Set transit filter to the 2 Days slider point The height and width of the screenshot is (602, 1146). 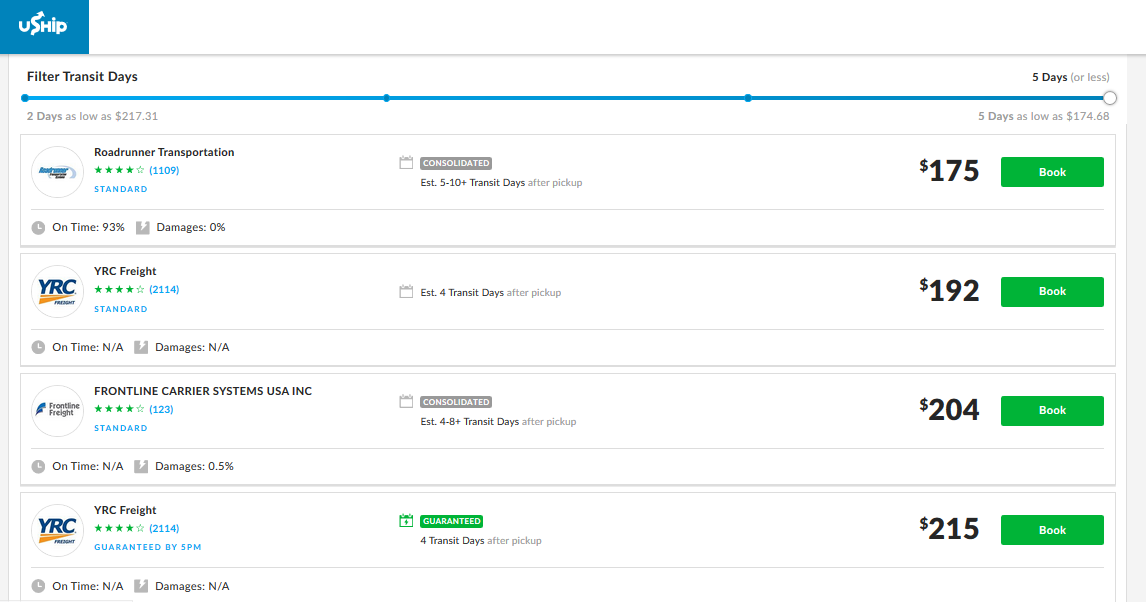pyautogui.click(x=25, y=98)
